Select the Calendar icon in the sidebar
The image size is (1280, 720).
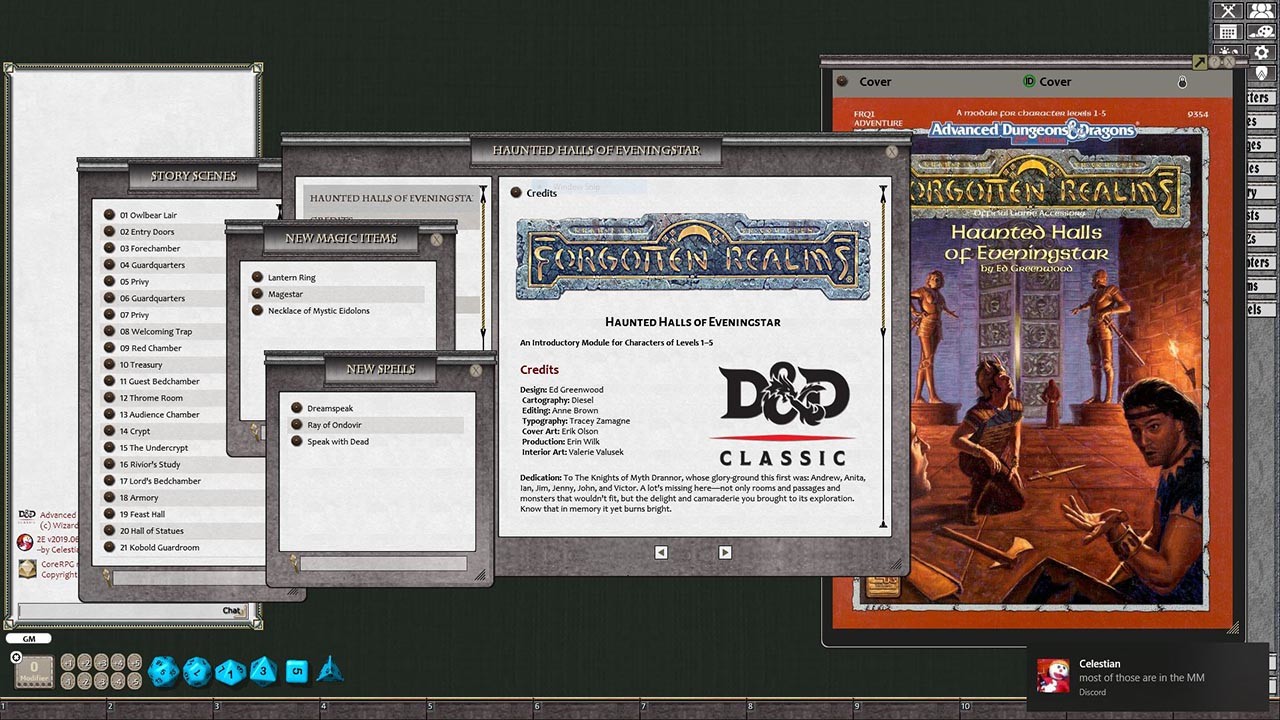click(x=1227, y=31)
